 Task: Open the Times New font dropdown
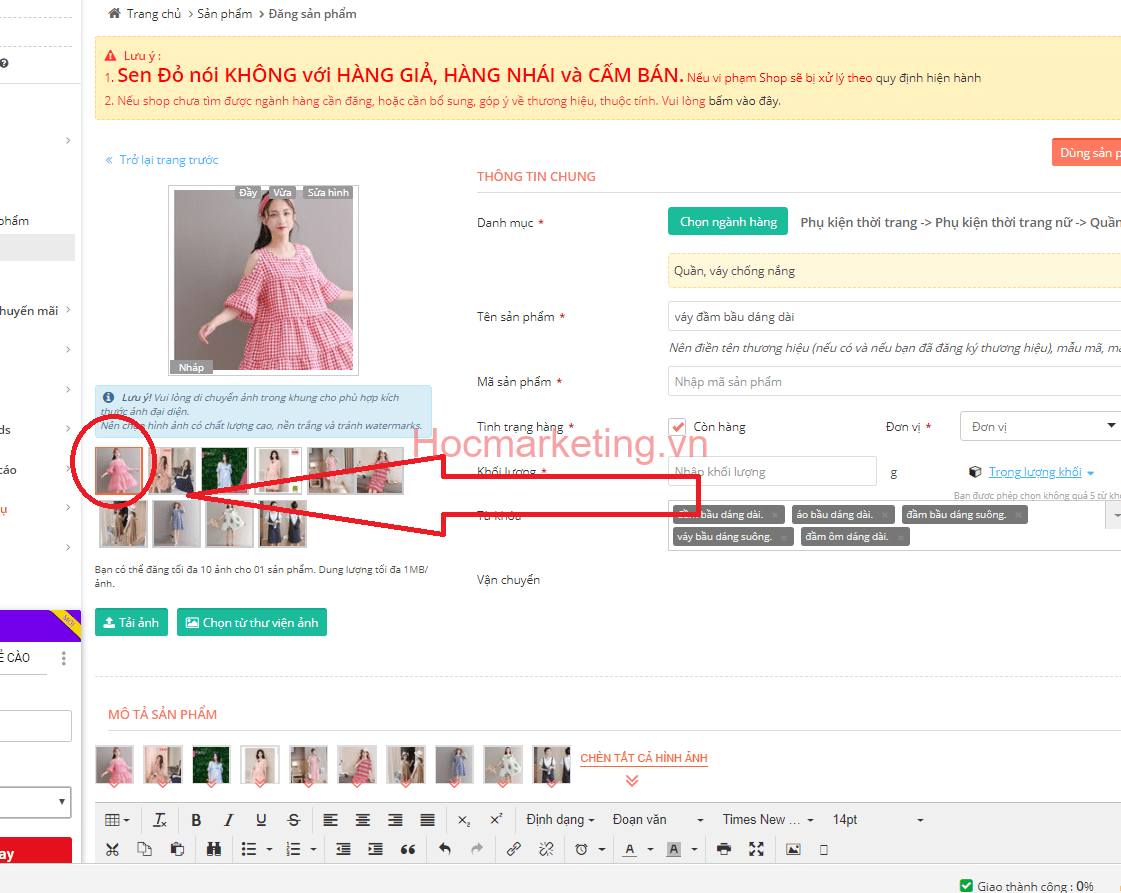(768, 820)
